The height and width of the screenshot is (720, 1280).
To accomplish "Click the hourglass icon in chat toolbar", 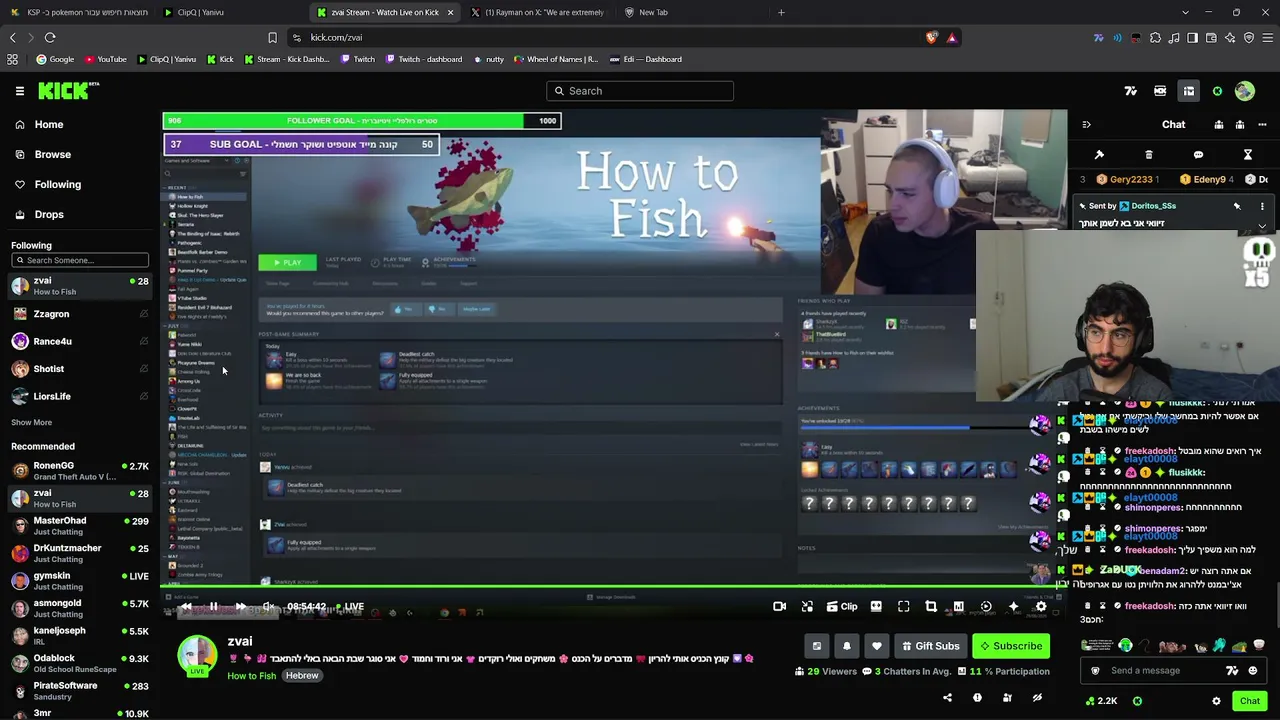I will [1248, 155].
